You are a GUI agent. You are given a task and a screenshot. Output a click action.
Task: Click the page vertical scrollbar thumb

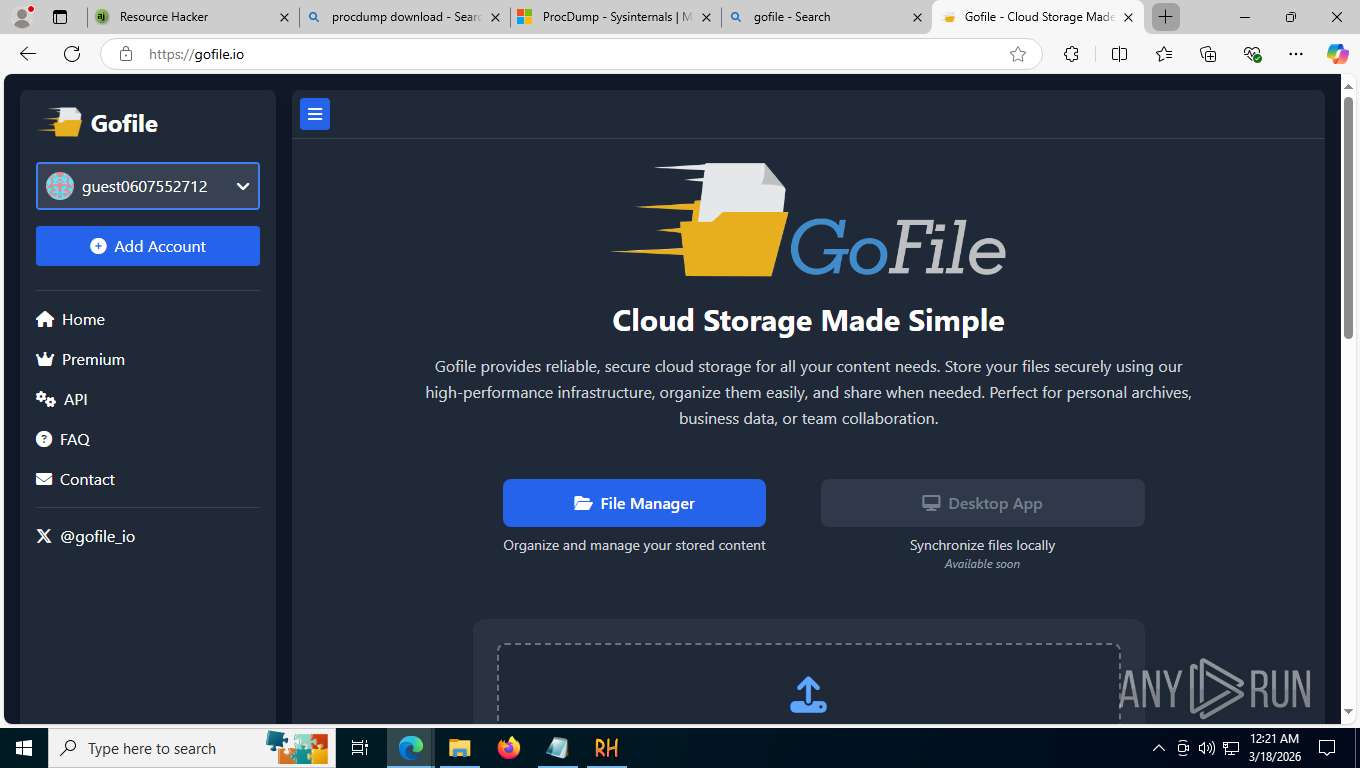point(1348,217)
